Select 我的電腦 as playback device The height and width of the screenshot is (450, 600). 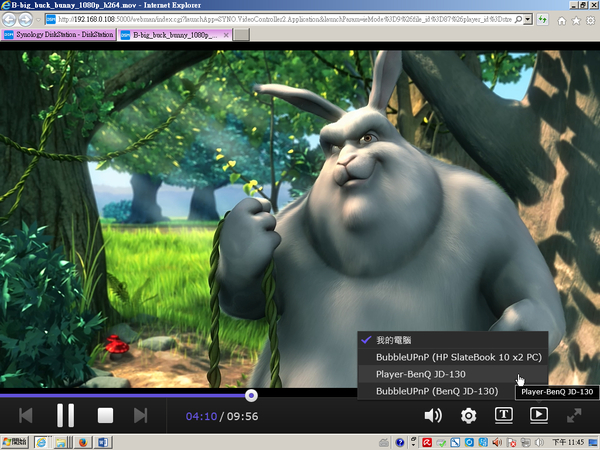[x=453, y=340]
